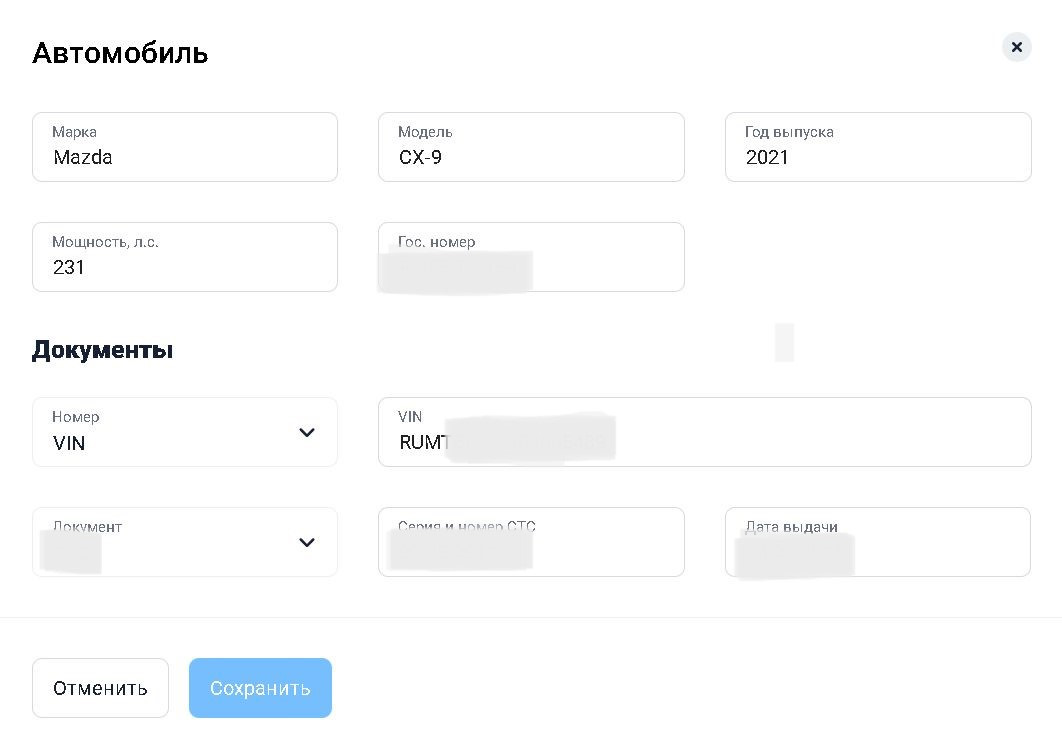Click the CX-9 model value
Image resolution: width=1062 pixels, height=740 pixels.
[420, 157]
